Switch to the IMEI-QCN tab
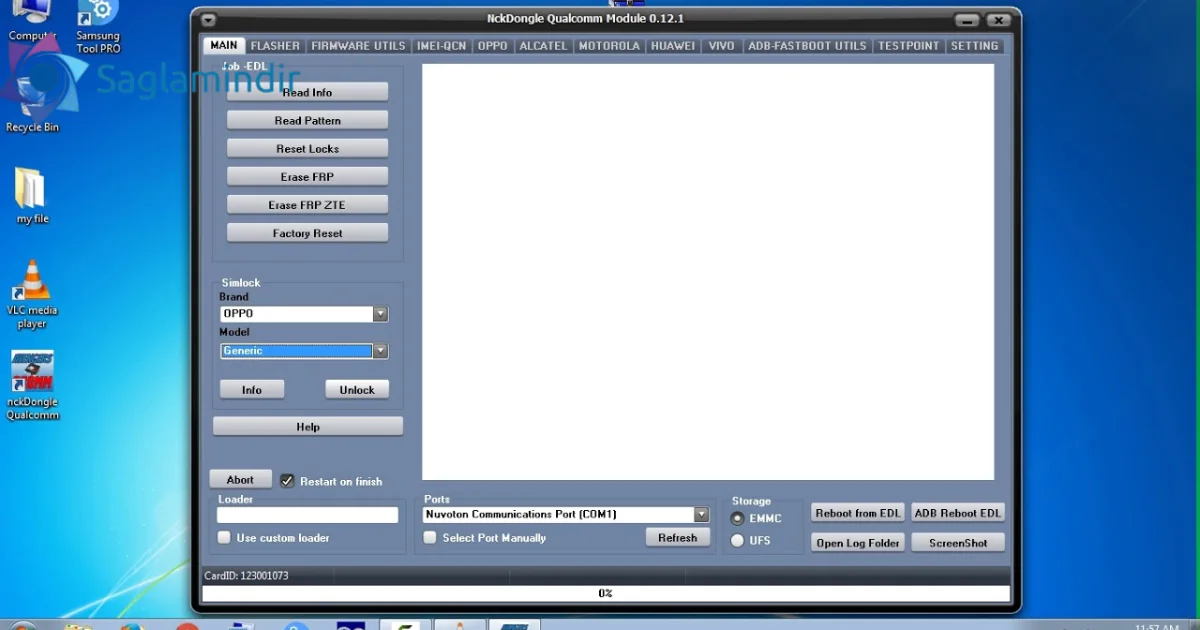The image size is (1200, 630). [441, 46]
